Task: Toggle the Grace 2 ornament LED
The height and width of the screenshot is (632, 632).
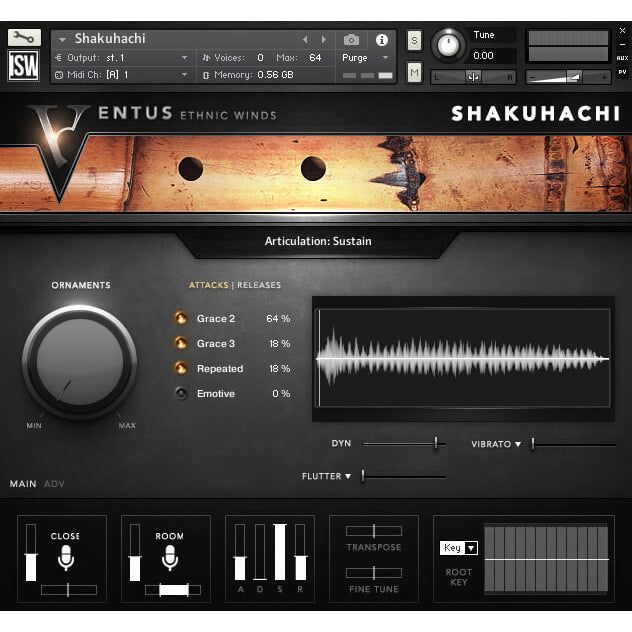Action: 181,318
